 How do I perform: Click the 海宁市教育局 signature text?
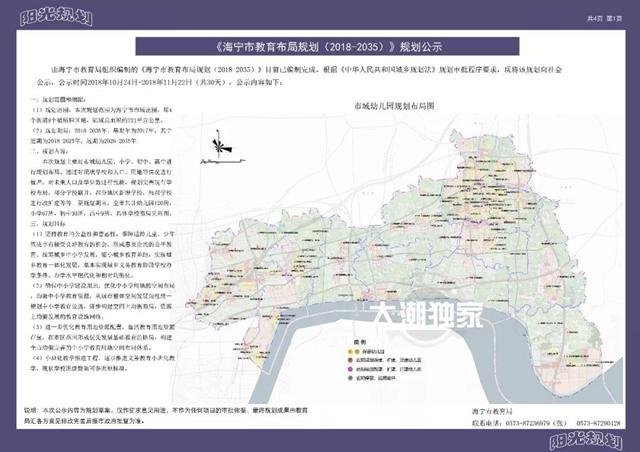[x=492, y=411]
